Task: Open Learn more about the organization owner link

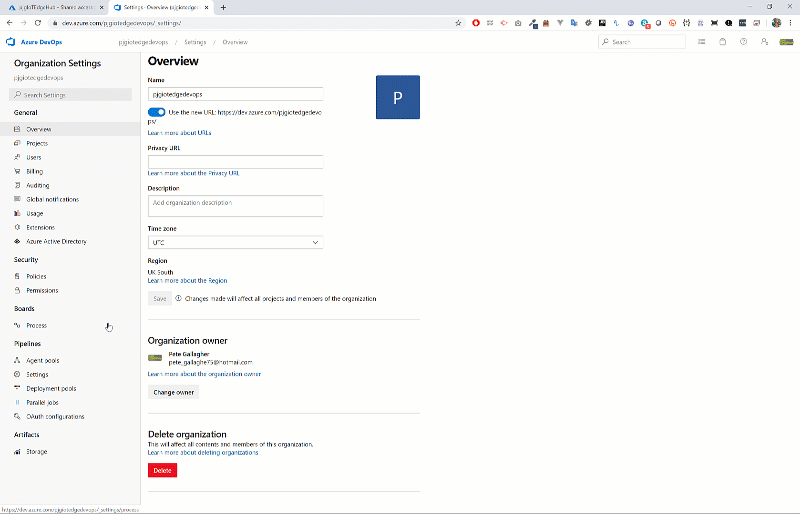Action: tap(204, 374)
